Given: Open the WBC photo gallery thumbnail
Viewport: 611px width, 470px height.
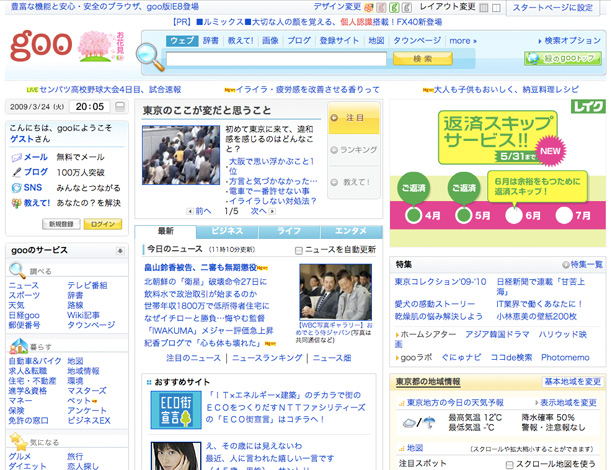Looking at the screenshot, I should pos(335,292).
